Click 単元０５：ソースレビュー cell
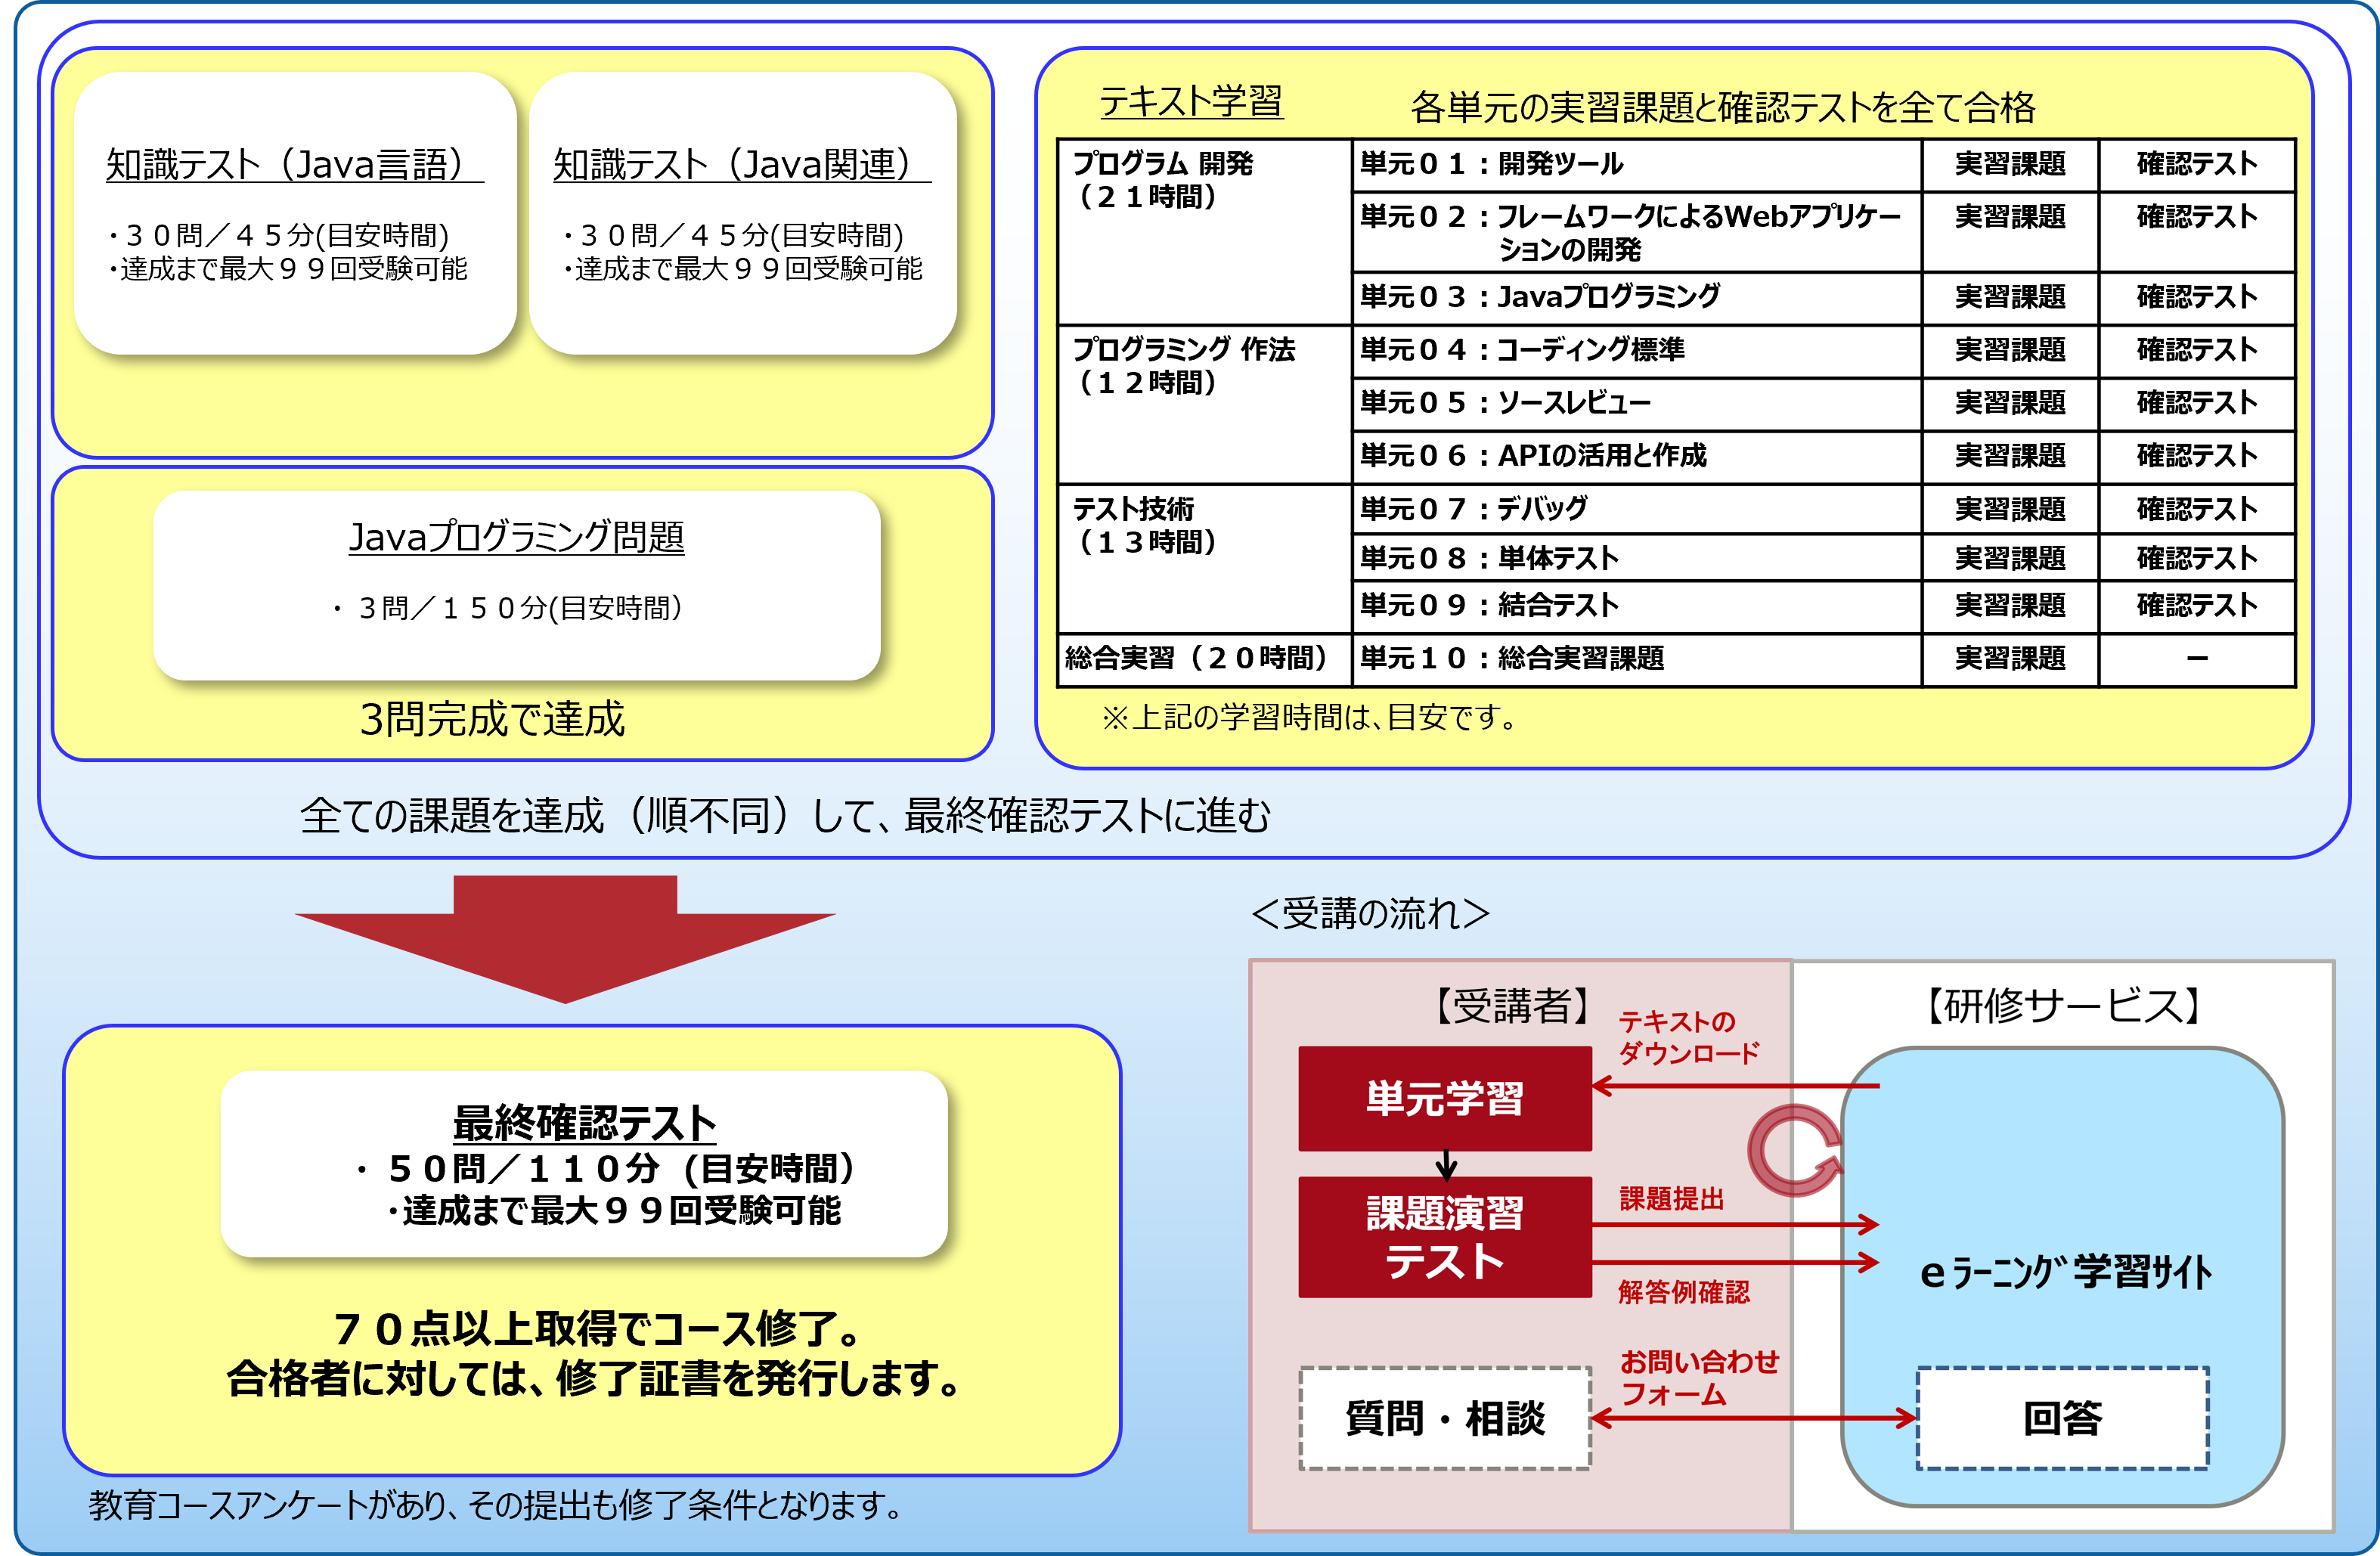 [x=1636, y=404]
